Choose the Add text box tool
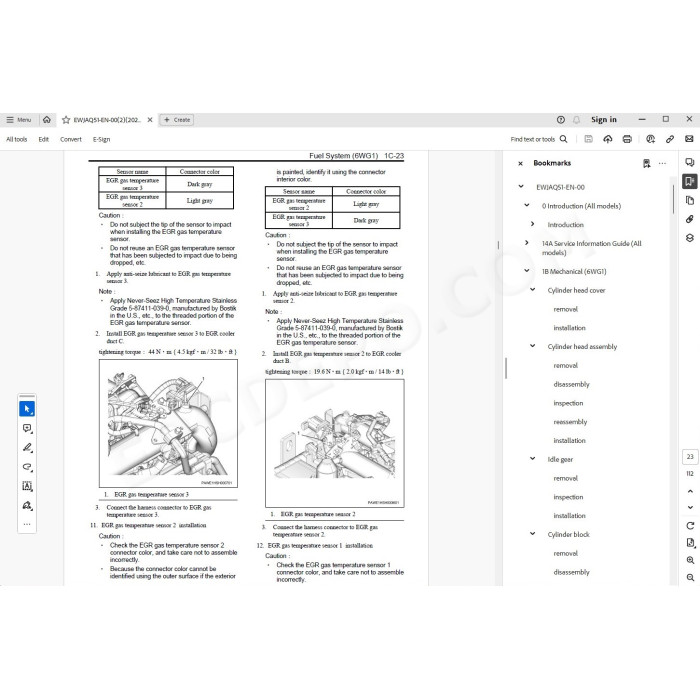Viewport: 700px width, 700px height. point(27,486)
